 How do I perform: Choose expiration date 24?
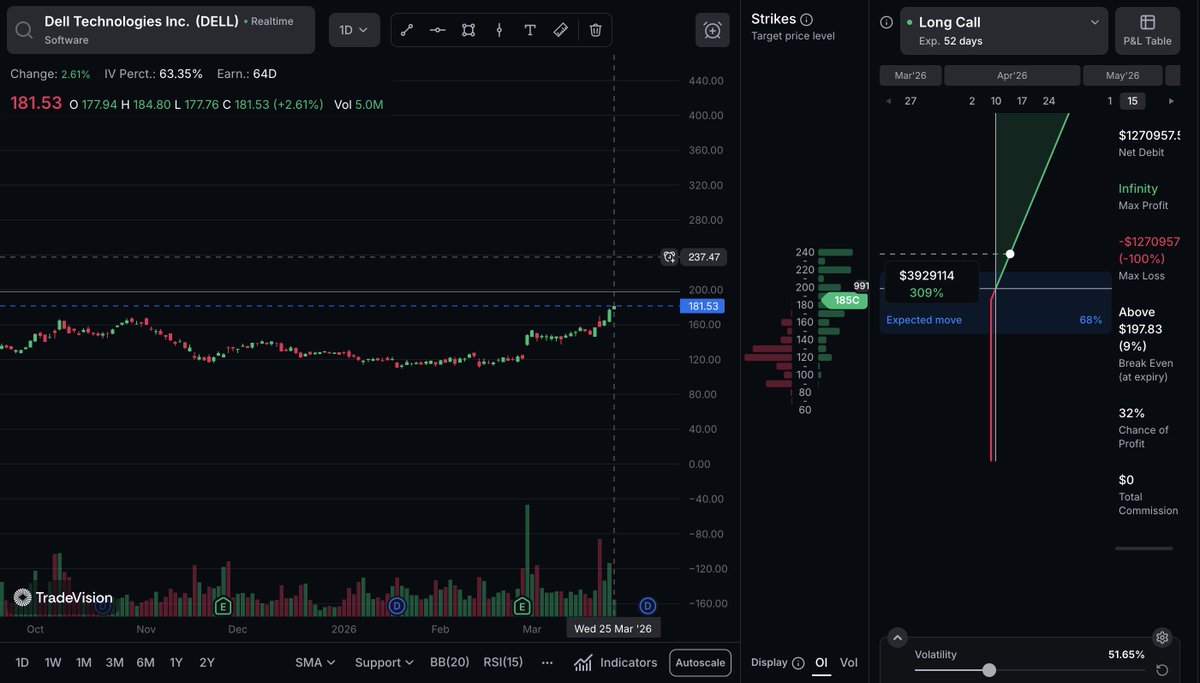pyautogui.click(x=1048, y=101)
